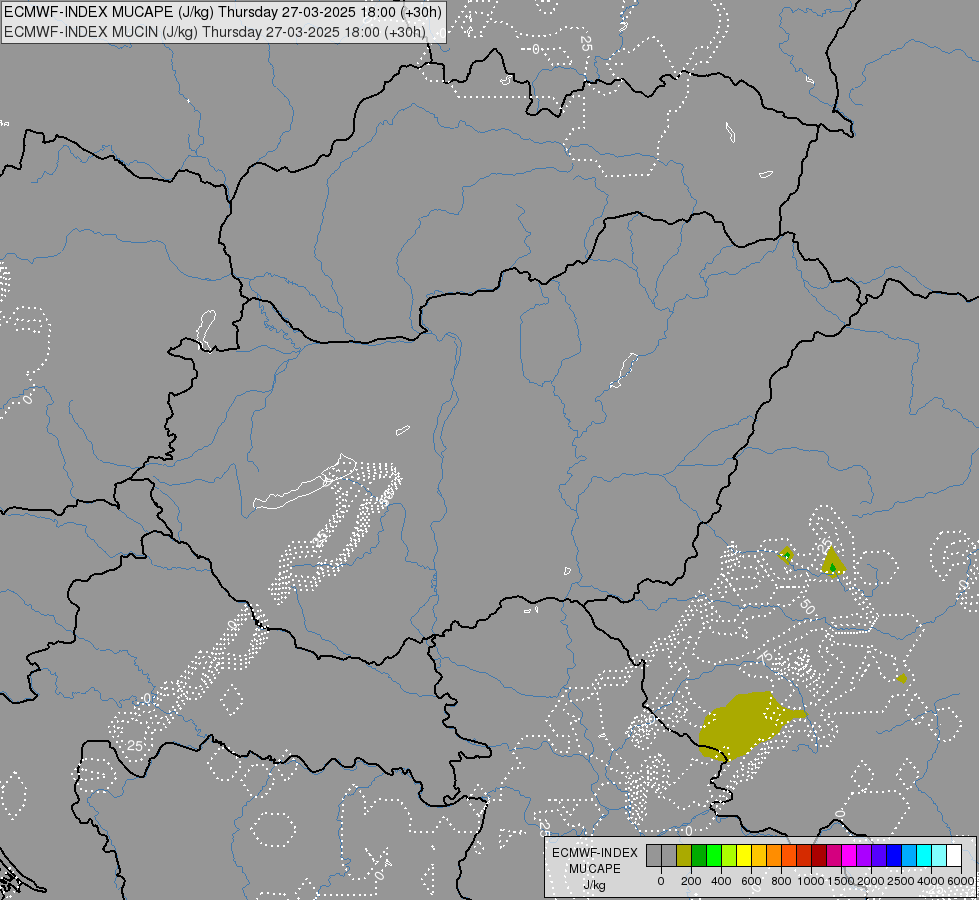Click the legend value label 800
Viewport: 979px width, 900px height.
pos(781,881)
